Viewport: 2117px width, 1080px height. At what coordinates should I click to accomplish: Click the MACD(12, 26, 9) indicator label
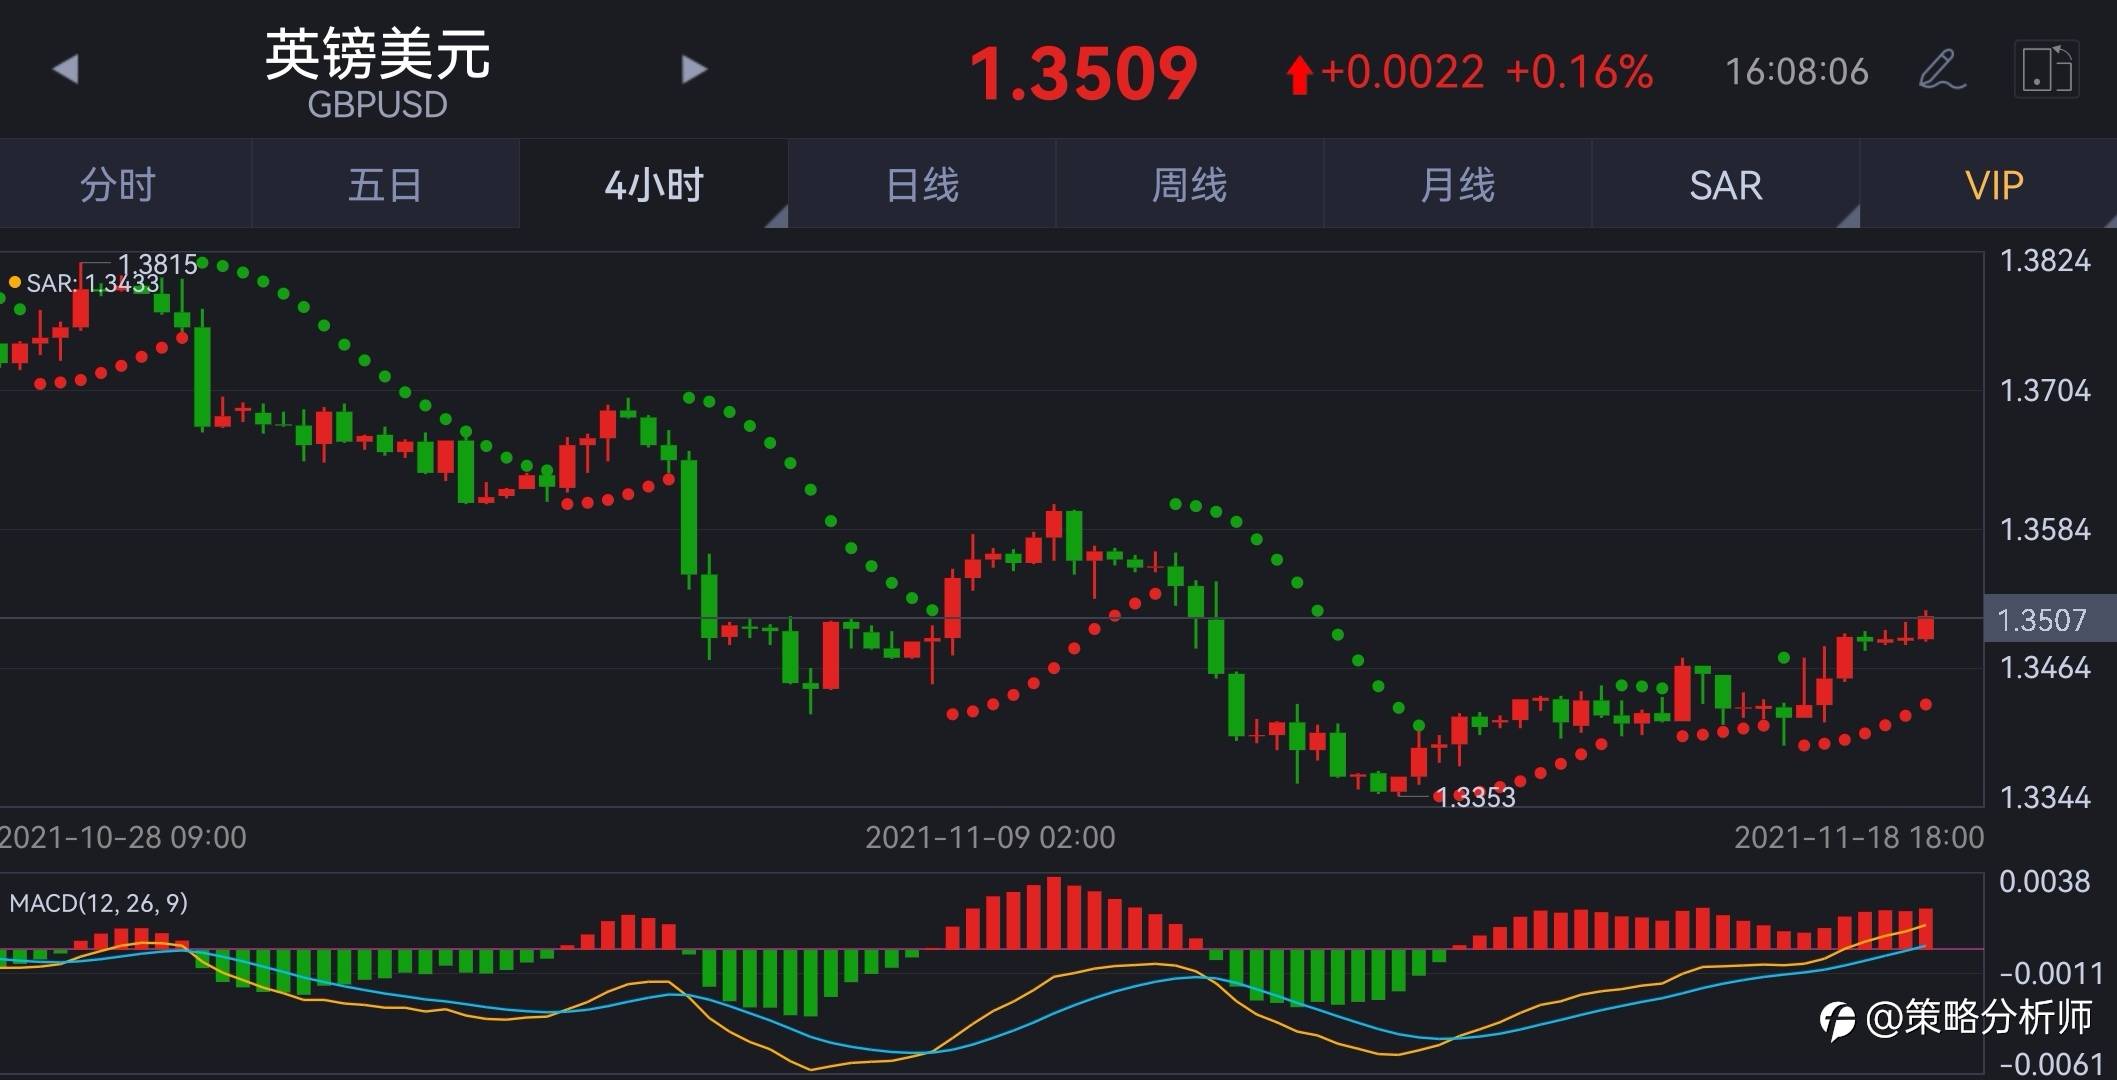point(98,903)
